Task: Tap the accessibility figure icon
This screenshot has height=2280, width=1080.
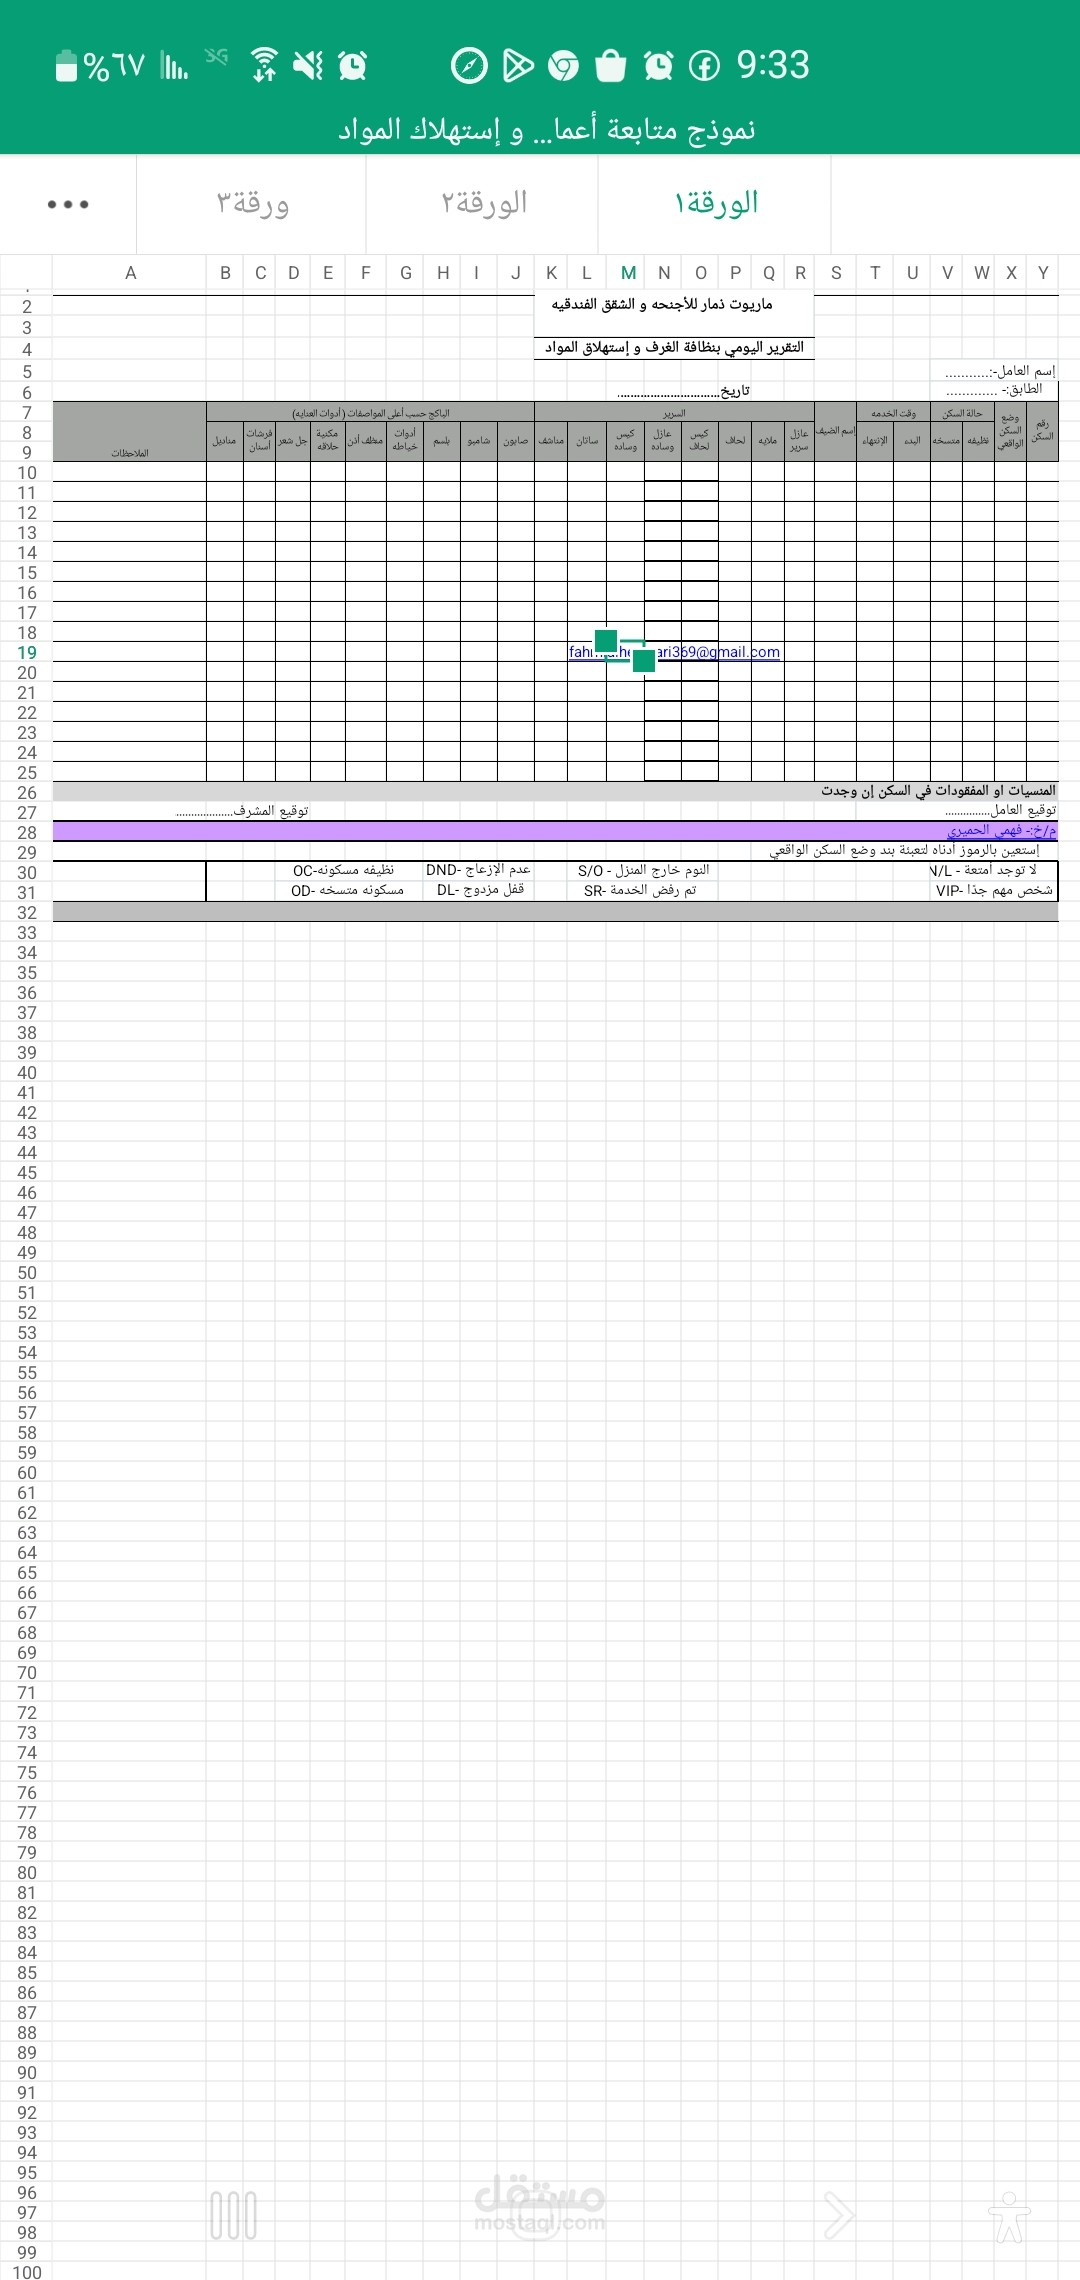Action: click(x=1010, y=2217)
